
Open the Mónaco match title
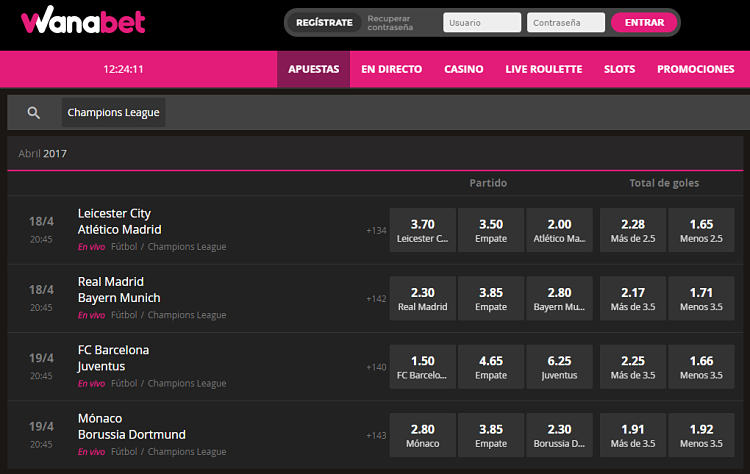click(100, 419)
